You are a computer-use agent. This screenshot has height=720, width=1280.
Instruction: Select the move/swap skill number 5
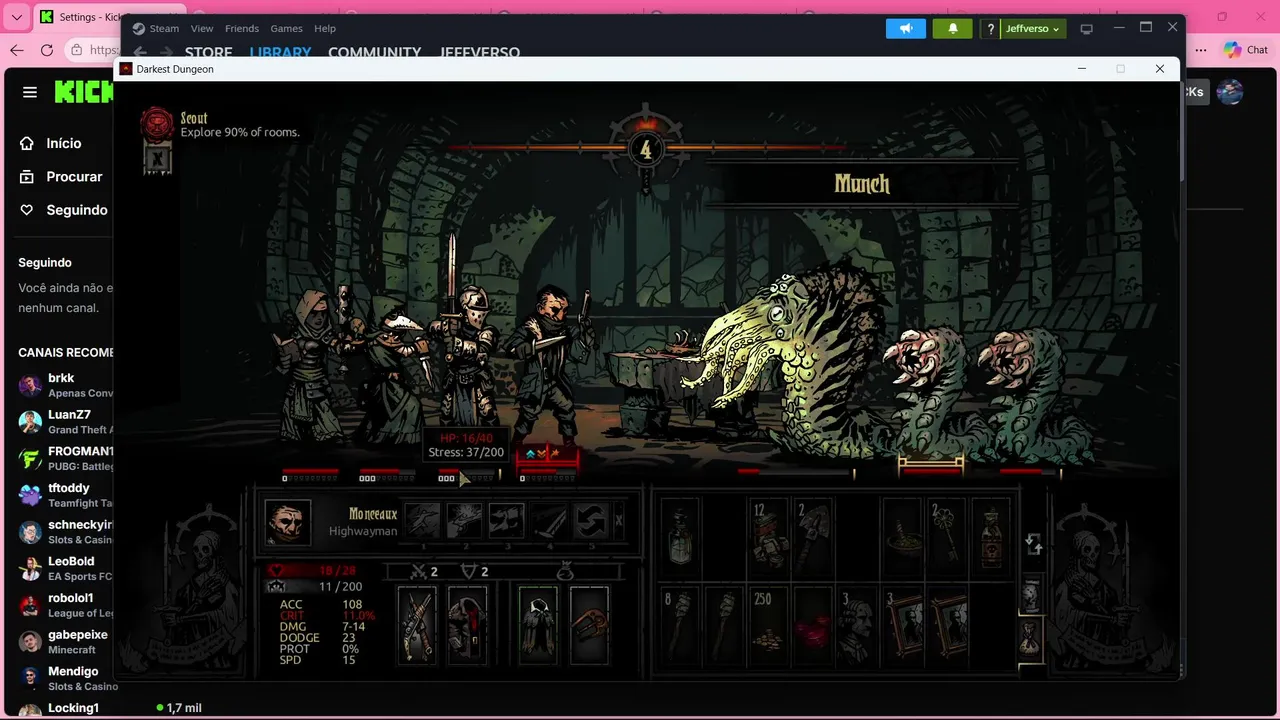pyautogui.click(x=591, y=521)
